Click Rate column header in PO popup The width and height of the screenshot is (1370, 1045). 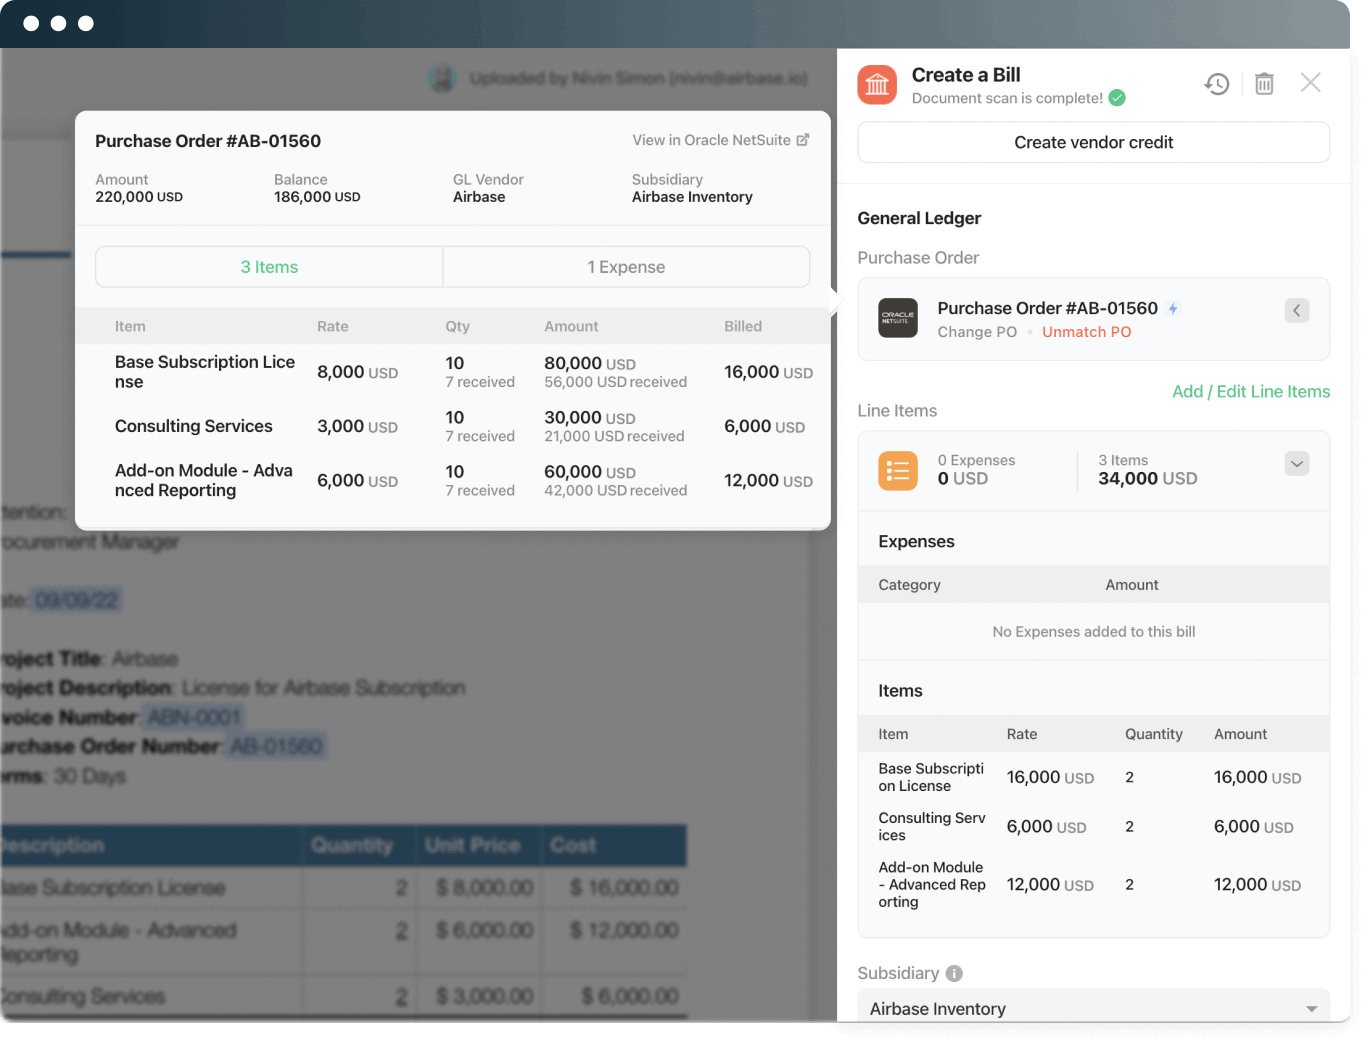point(333,326)
